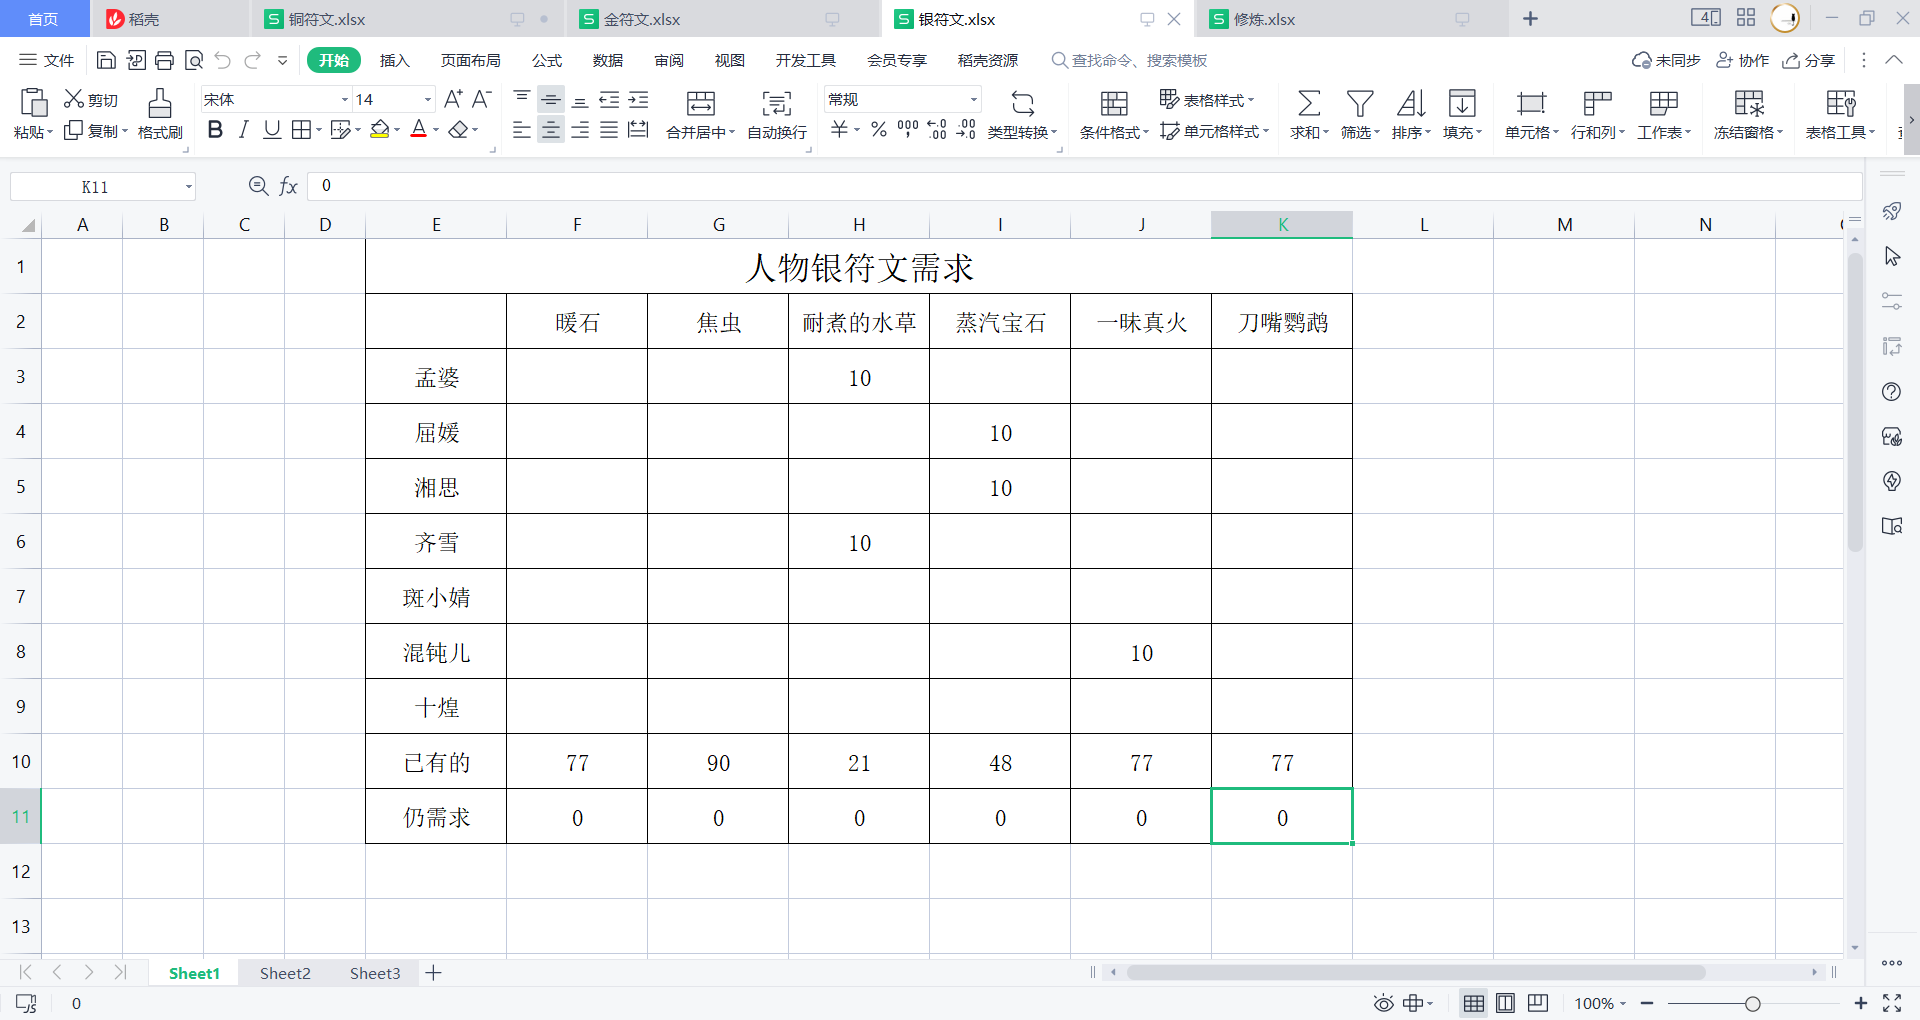Expand the font name dropdown showing 宋体
The height and width of the screenshot is (1020, 1920).
point(345,100)
